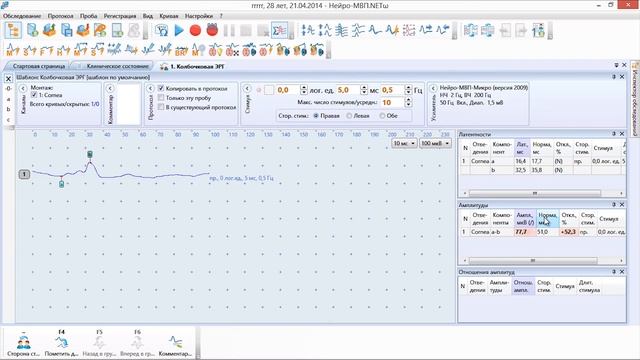Click the database with green circle icon
640x360 pixels.
pyautogui.click(x=33, y=31)
